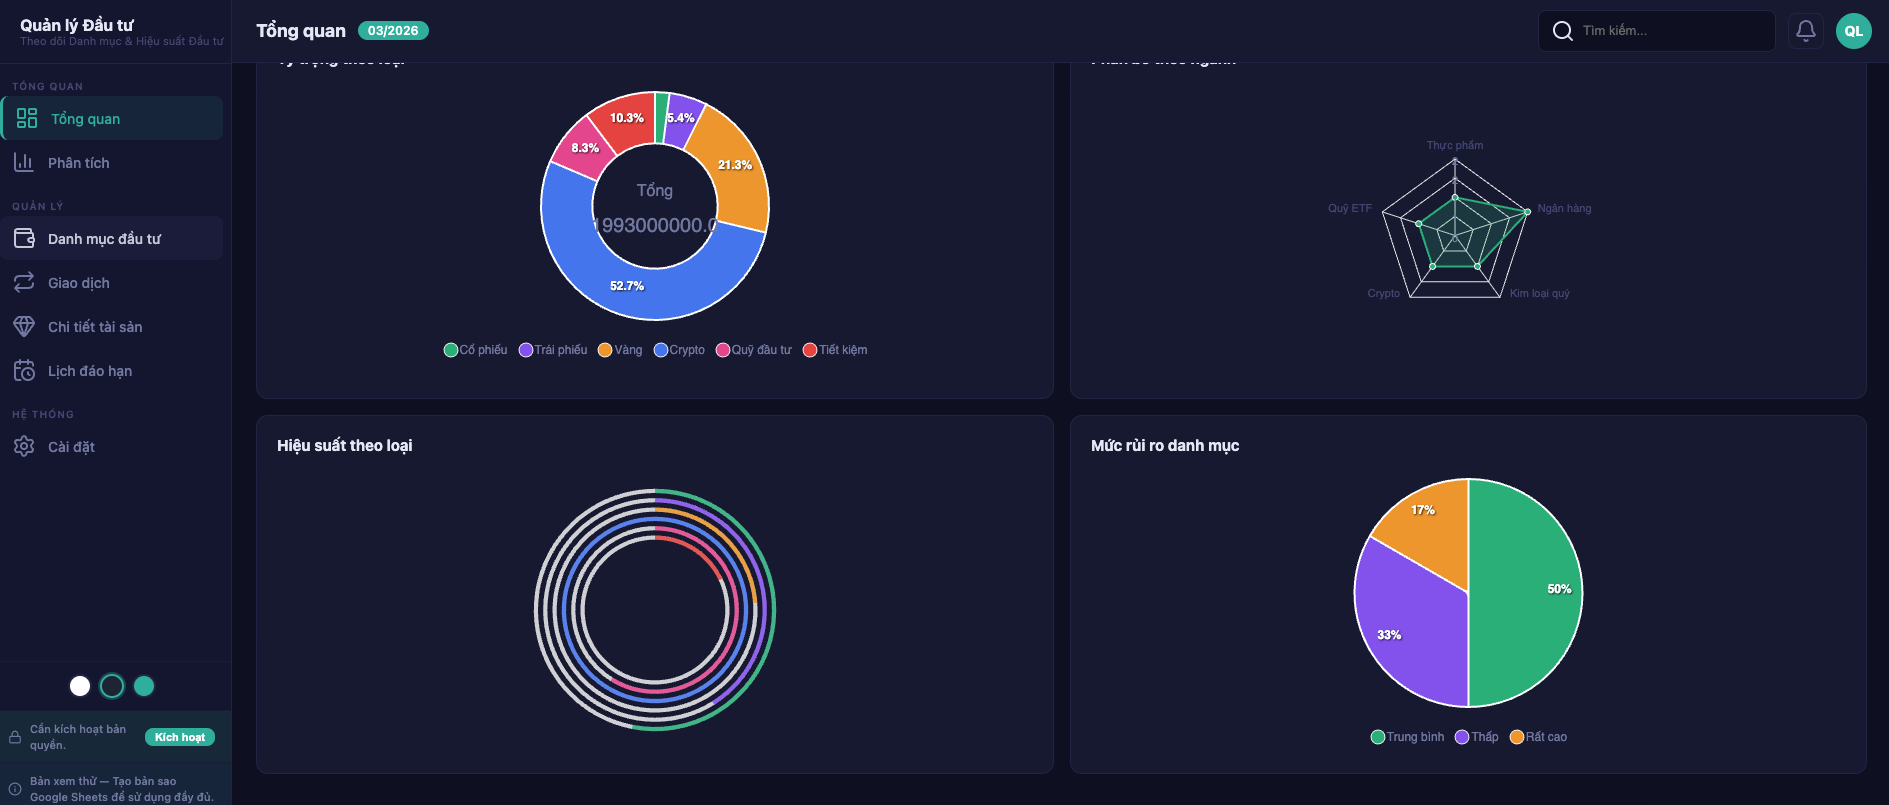Screen dimensions: 1889x805
Task: Toggle Rất cao legend in risk chart
Action: click(1538, 737)
